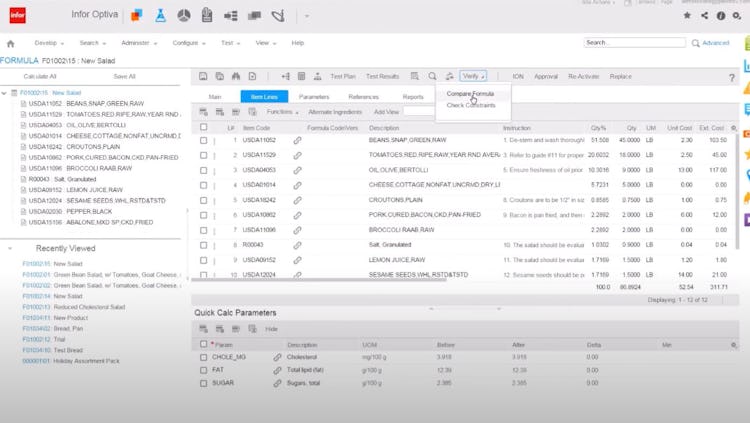Viewport: 750px width, 423px height.
Task: Click the help question mark icon
Action: 732,77
